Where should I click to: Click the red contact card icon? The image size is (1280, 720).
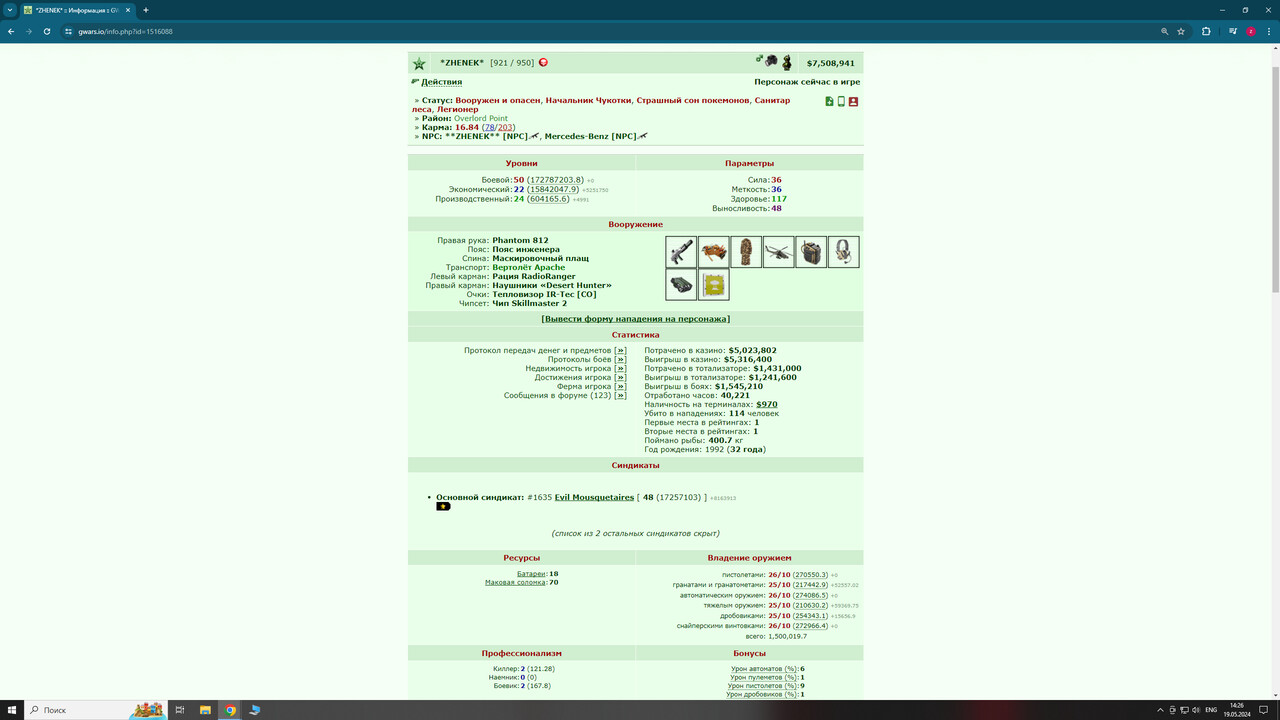click(853, 101)
